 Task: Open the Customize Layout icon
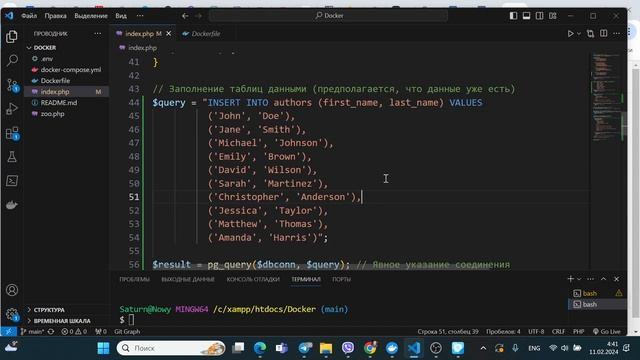pos(553,16)
